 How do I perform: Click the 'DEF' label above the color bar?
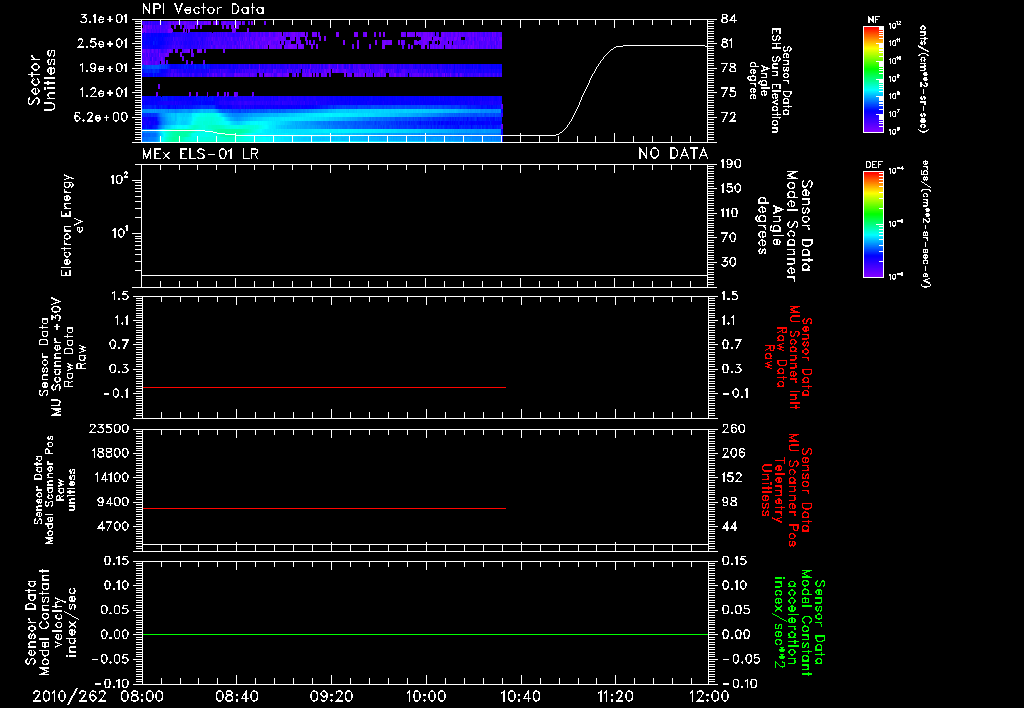click(x=873, y=165)
